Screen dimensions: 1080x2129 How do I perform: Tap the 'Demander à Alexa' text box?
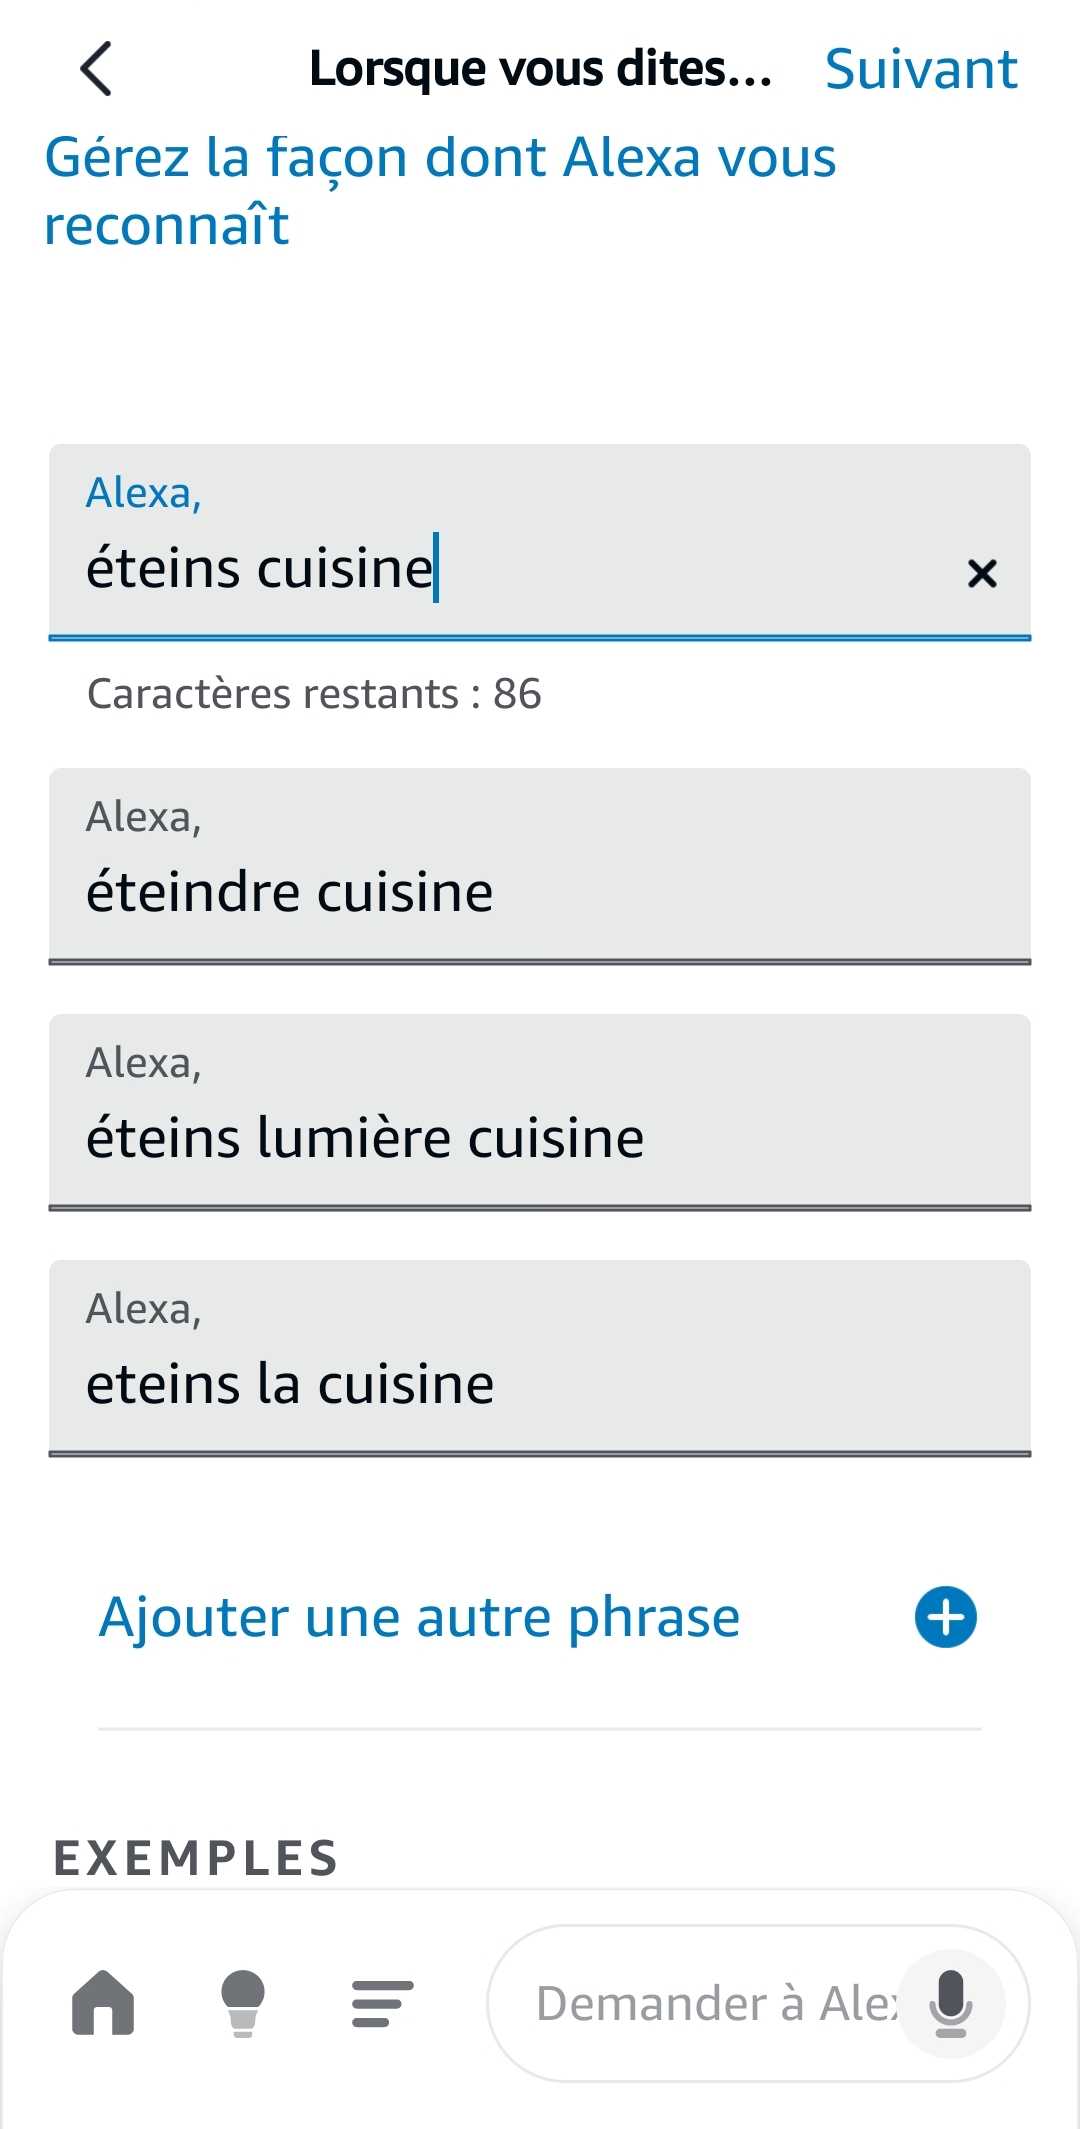pyautogui.click(x=710, y=2003)
